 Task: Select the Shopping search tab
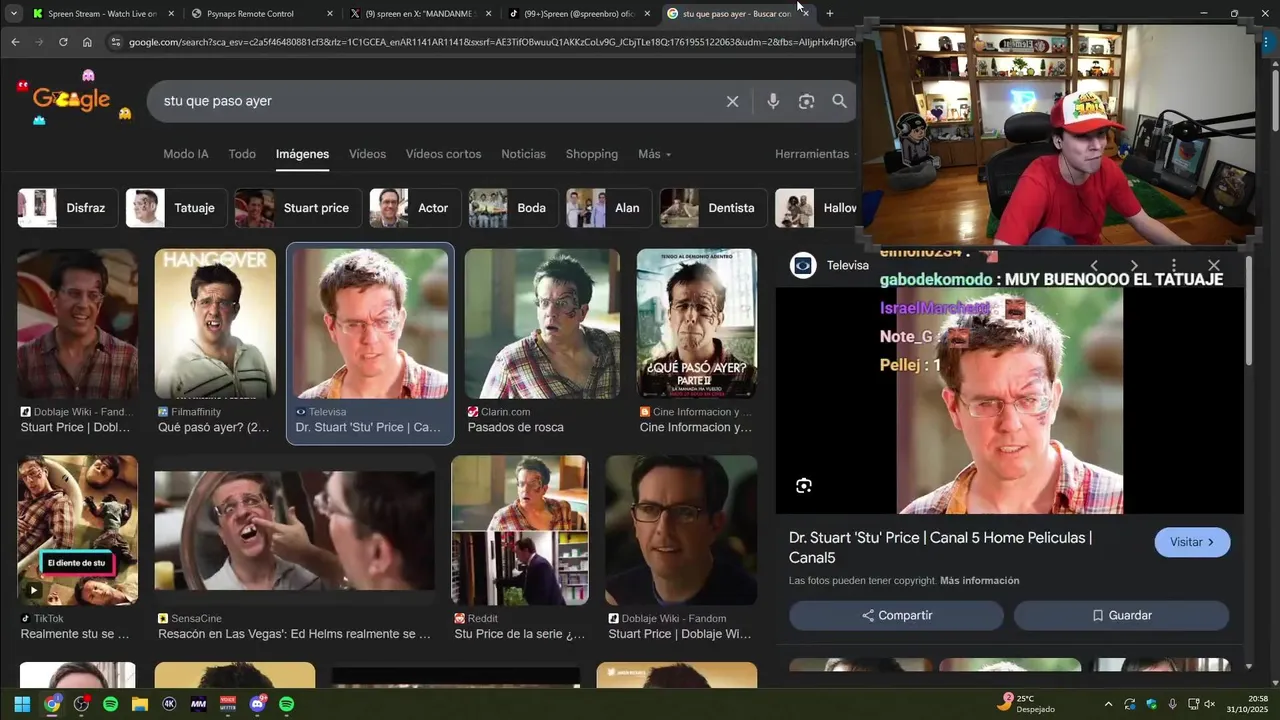[592, 154]
